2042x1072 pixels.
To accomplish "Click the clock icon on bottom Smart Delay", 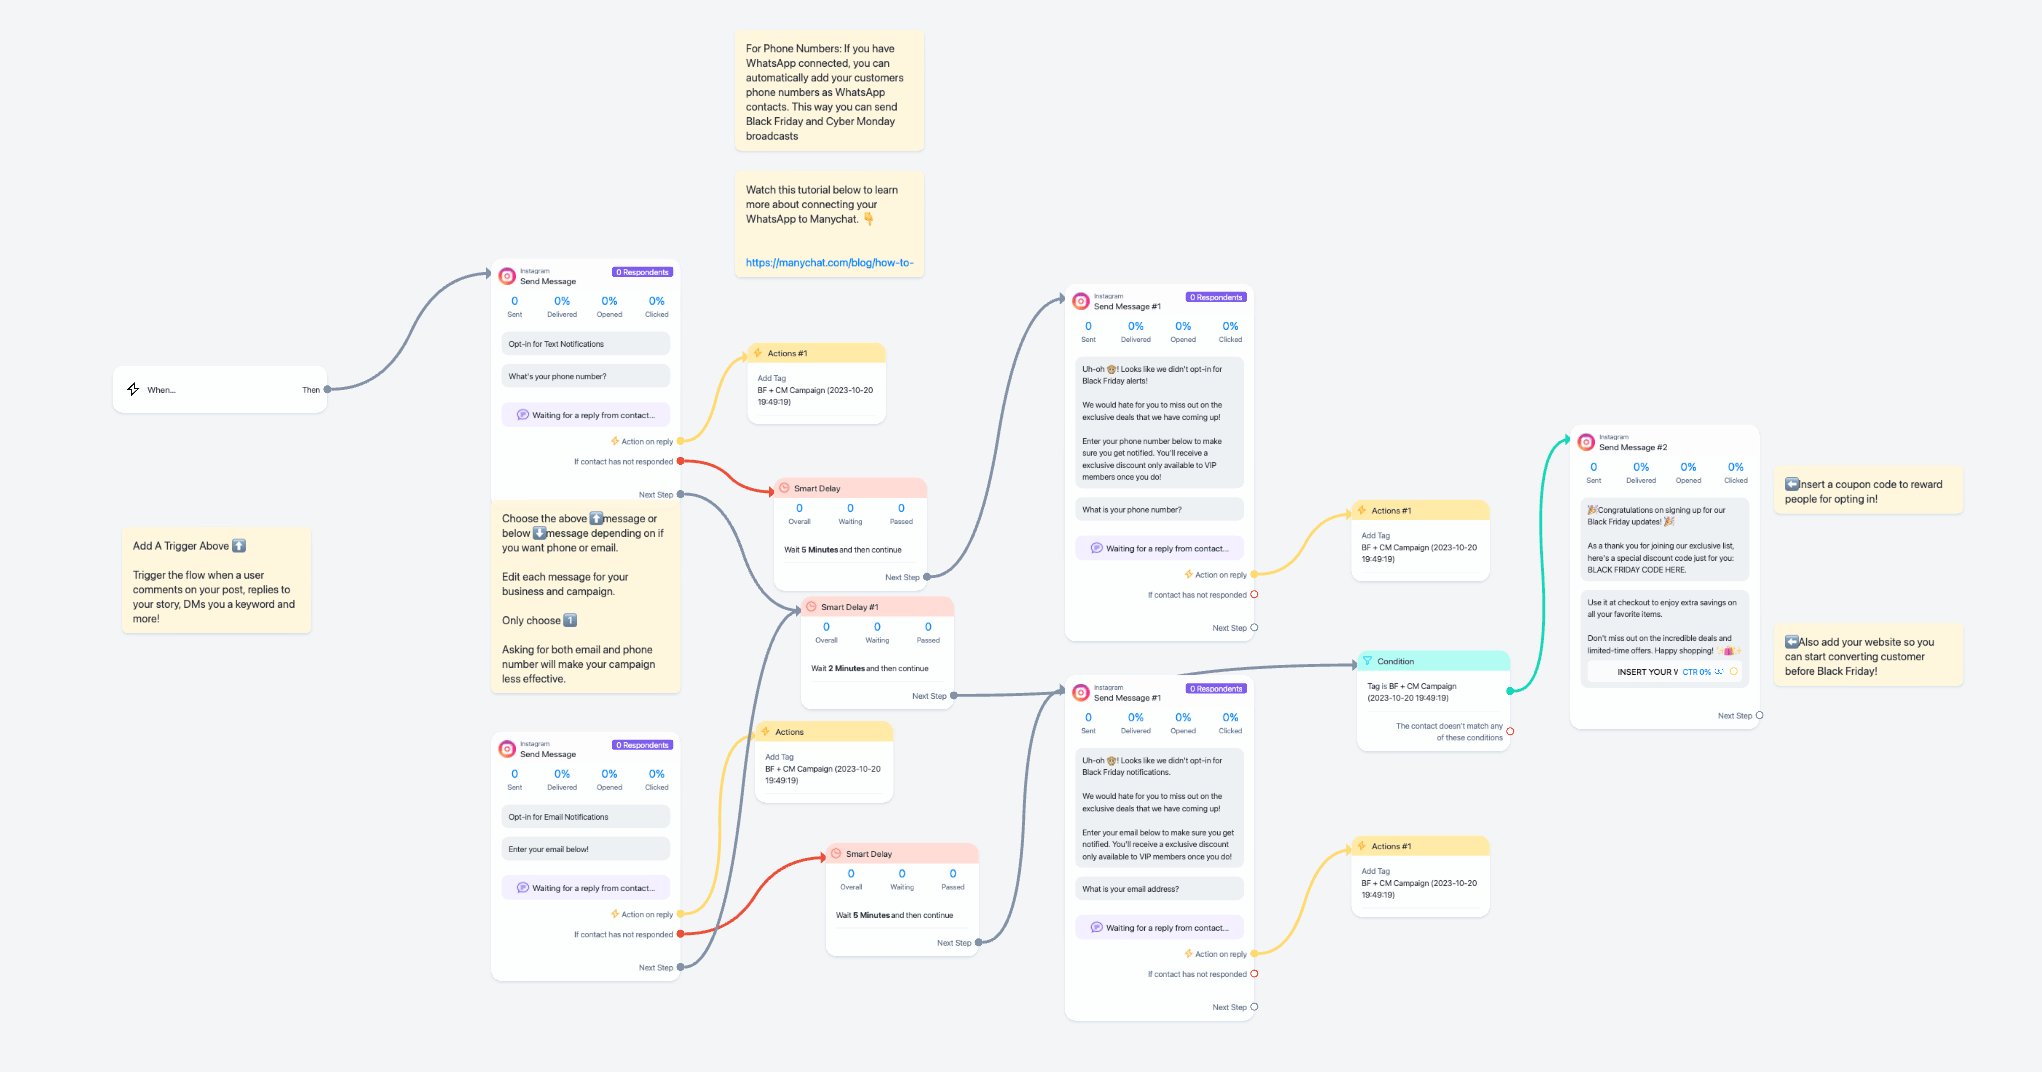I will coord(836,854).
